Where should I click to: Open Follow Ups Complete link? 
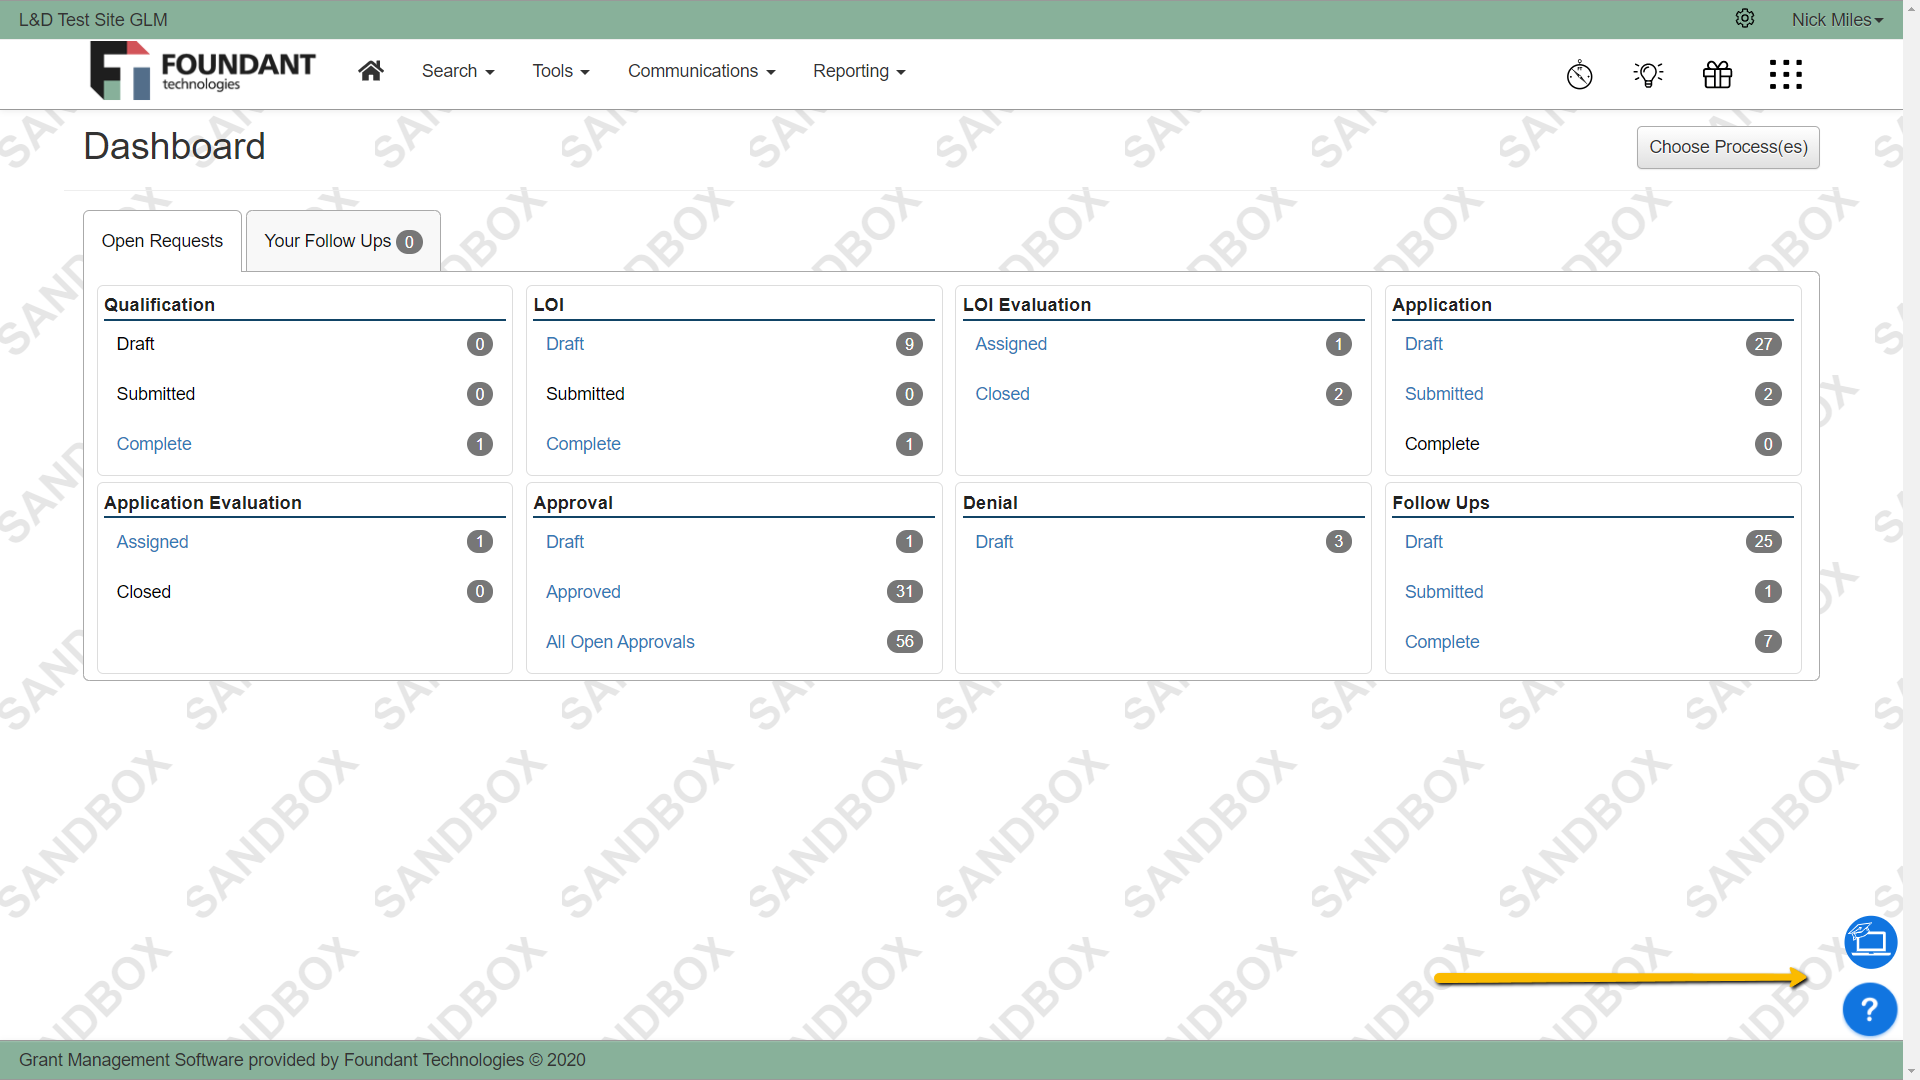pyautogui.click(x=1442, y=642)
